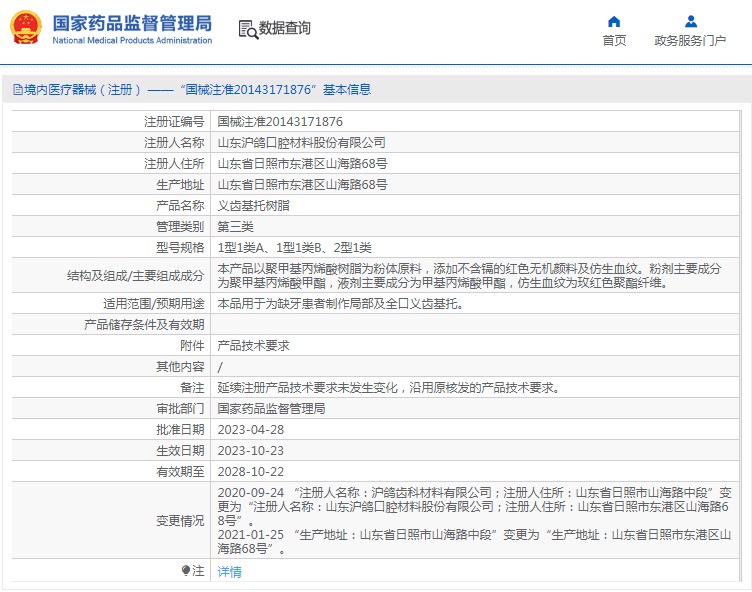Click the 政务服务门户 person icon
The height and width of the screenshot is (592, 752).
tap(690, 21)
